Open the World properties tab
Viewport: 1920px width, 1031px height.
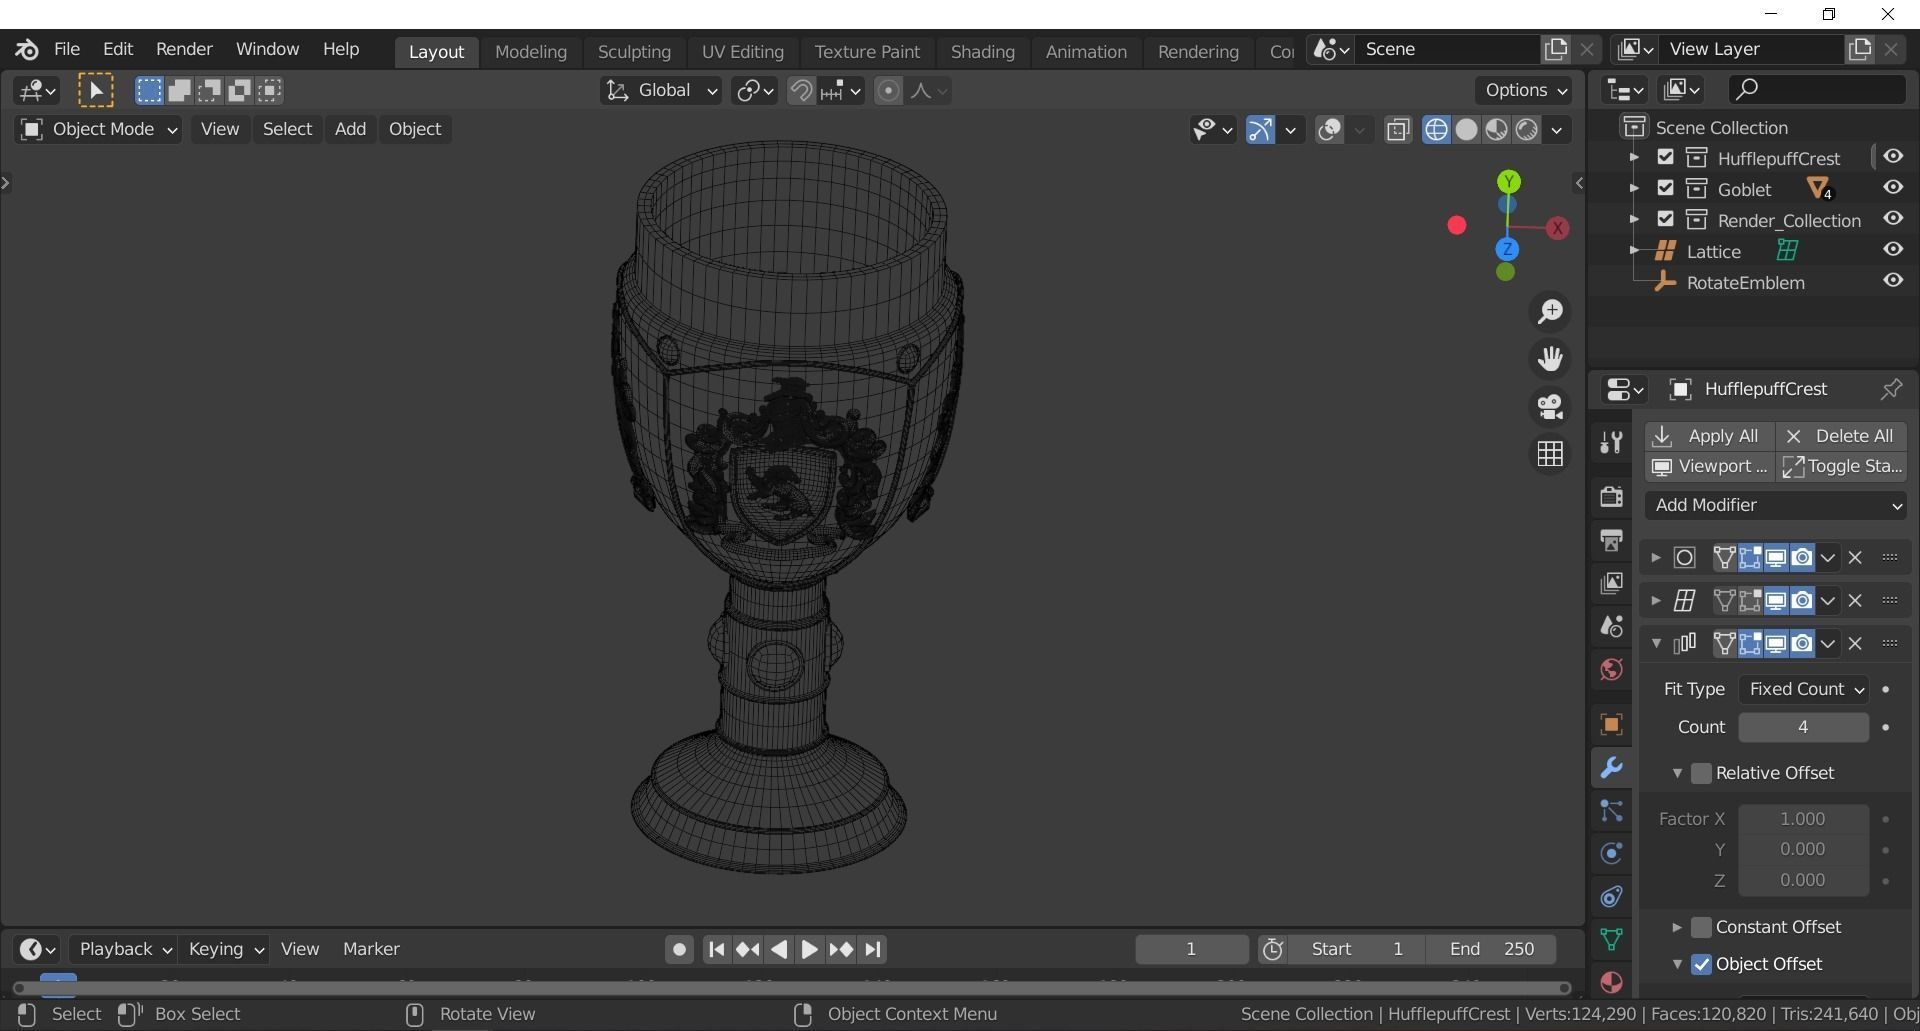tap(1610, 669)
